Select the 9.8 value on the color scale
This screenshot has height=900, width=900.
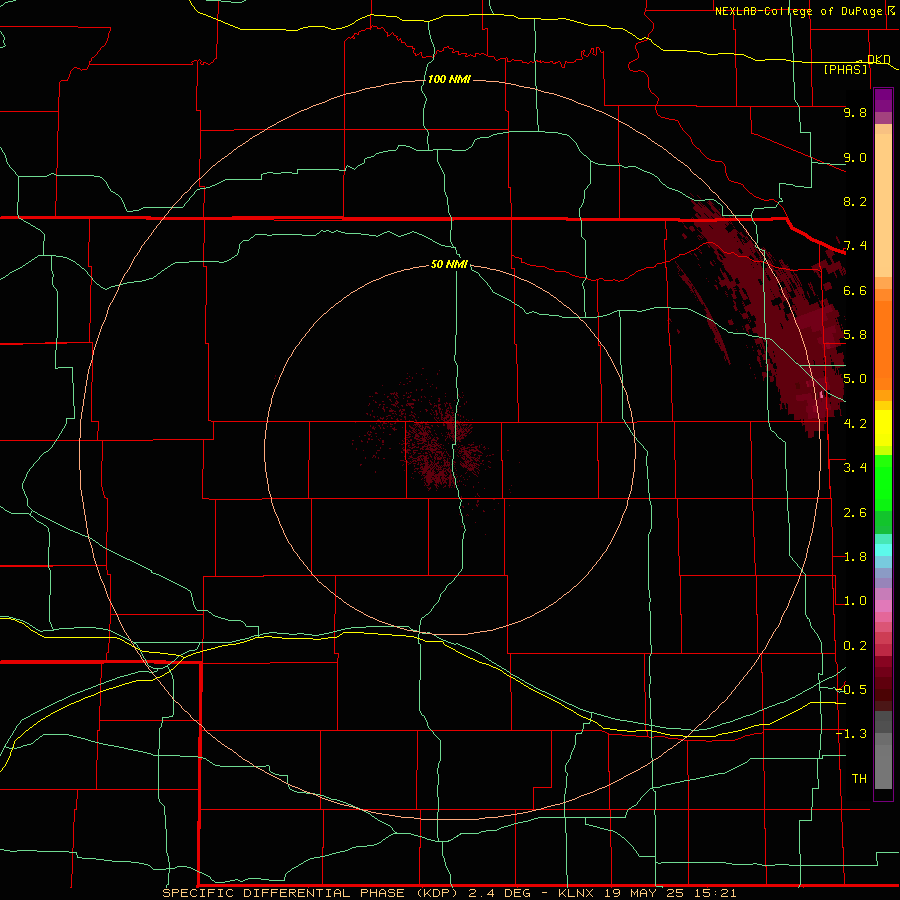(855, 112)
